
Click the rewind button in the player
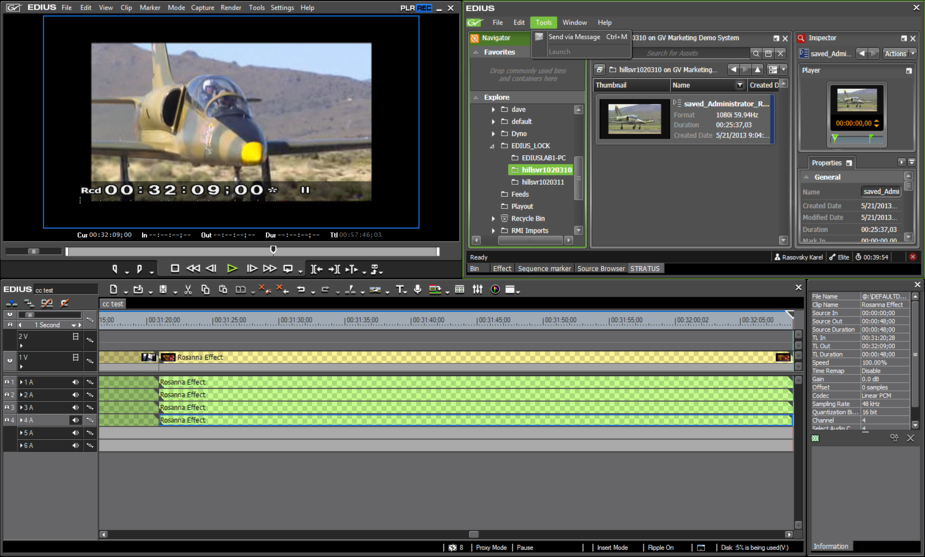(193, 268)
